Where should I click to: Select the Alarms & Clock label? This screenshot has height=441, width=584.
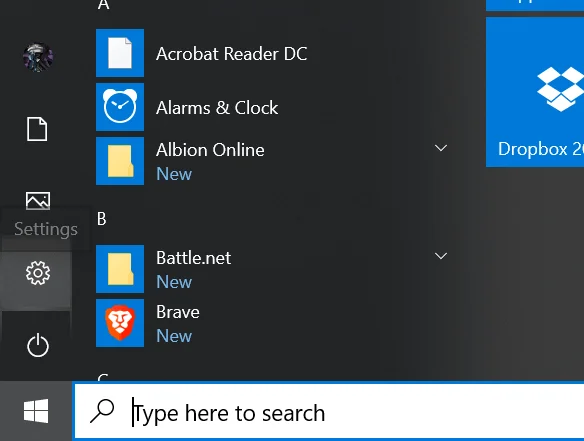[217, 108]
